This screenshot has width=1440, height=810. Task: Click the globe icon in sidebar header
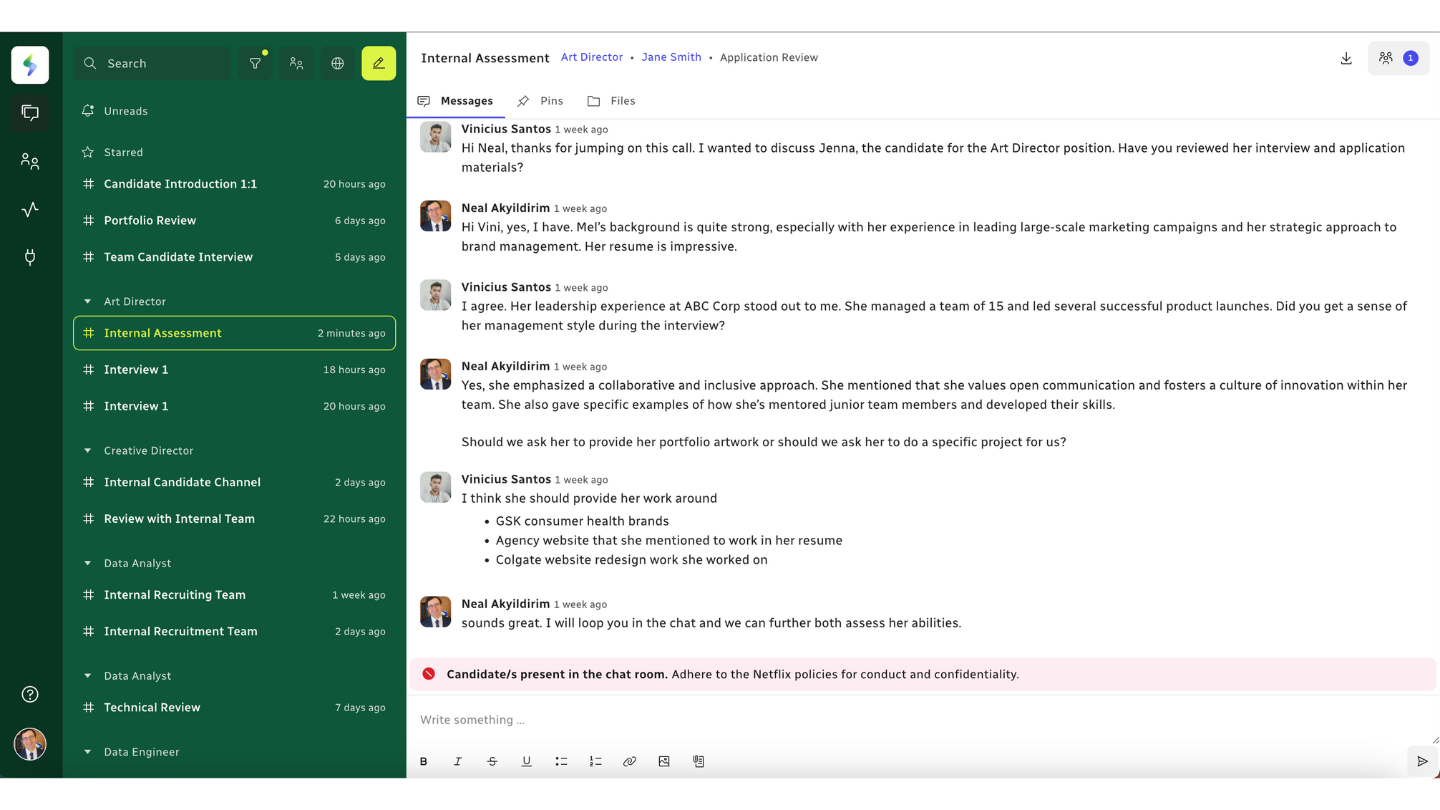tap(337, 63)
